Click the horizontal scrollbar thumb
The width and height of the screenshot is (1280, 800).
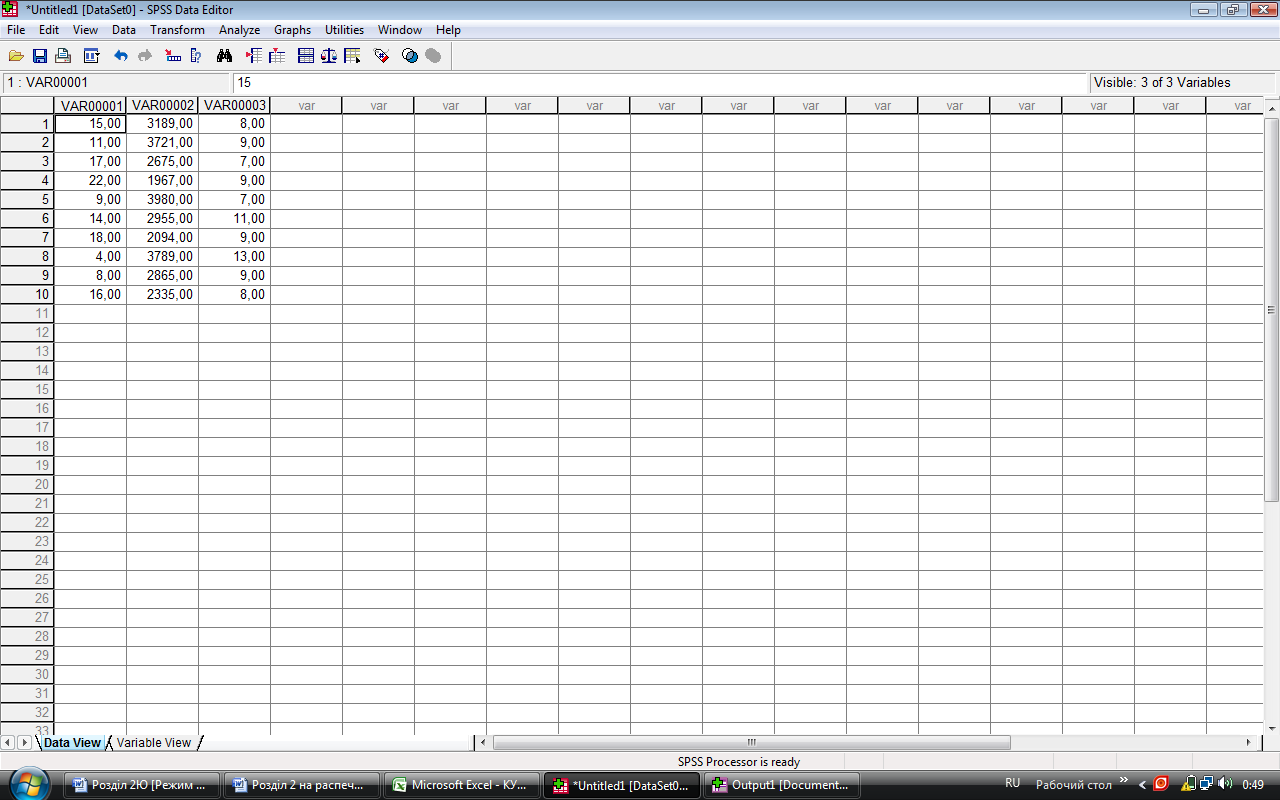tap(752, 742)
